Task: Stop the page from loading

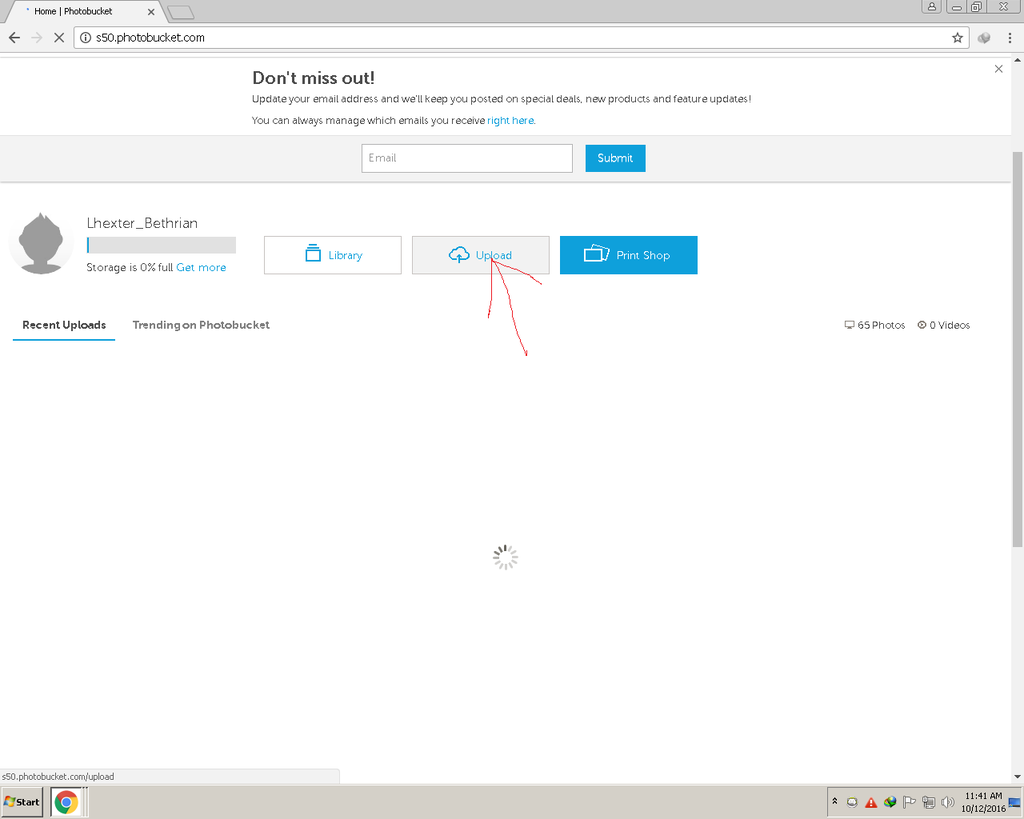Action: pos(59,38)
